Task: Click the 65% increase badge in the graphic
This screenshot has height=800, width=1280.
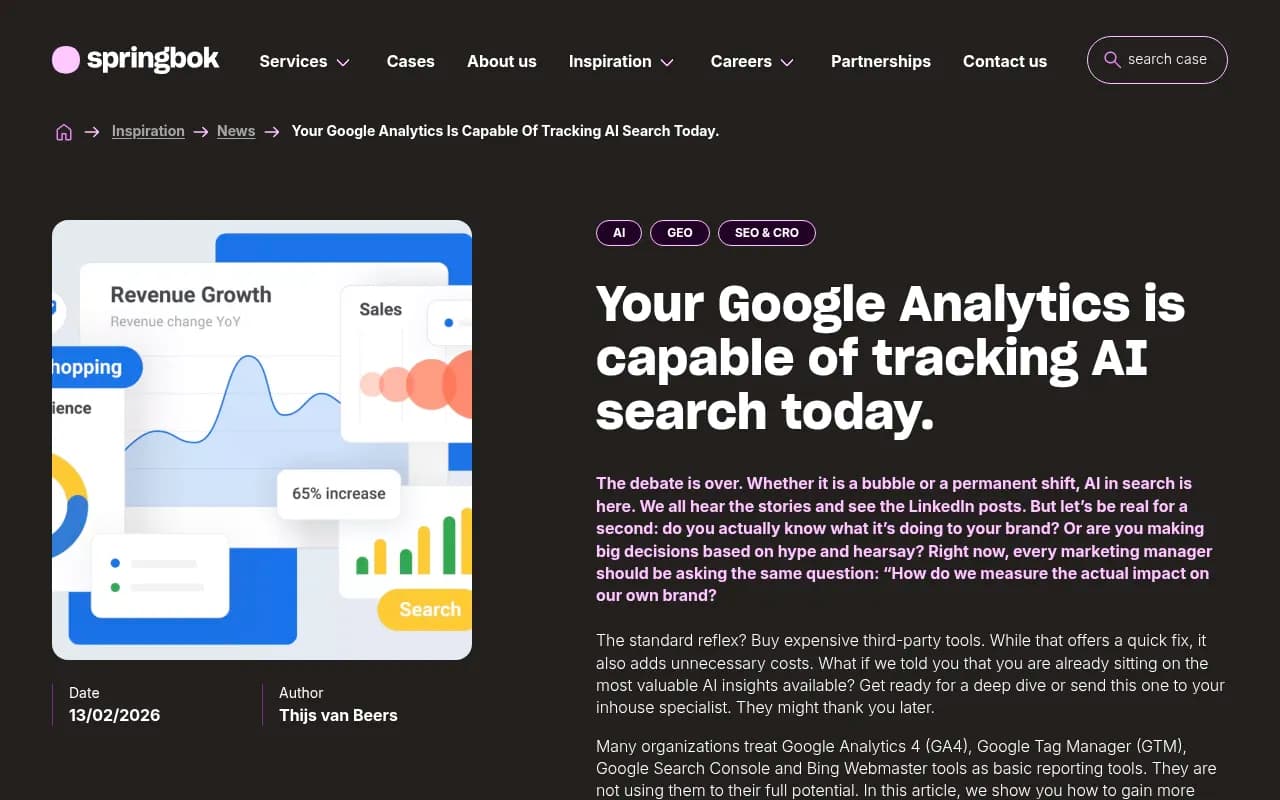Action: coord(338,493)
